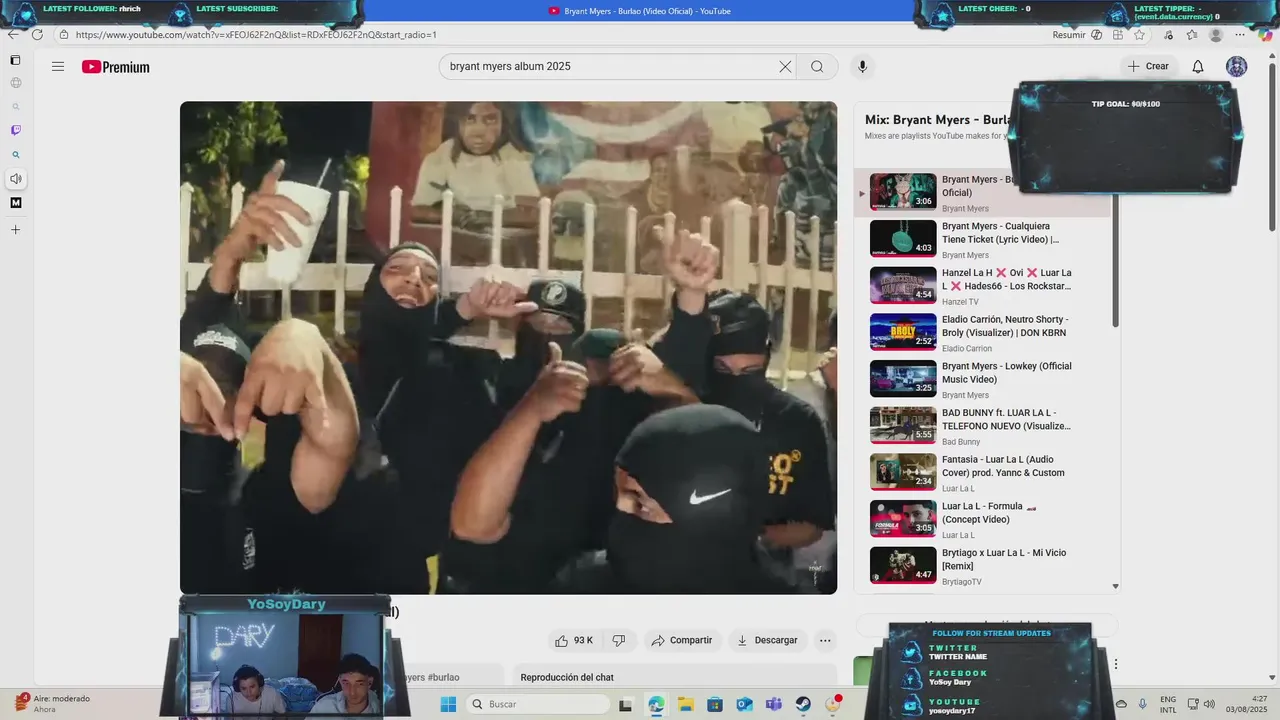Open the black M sidebar app icon
The height and width of the screenshot is (720, 1280).
coord(15,203)
